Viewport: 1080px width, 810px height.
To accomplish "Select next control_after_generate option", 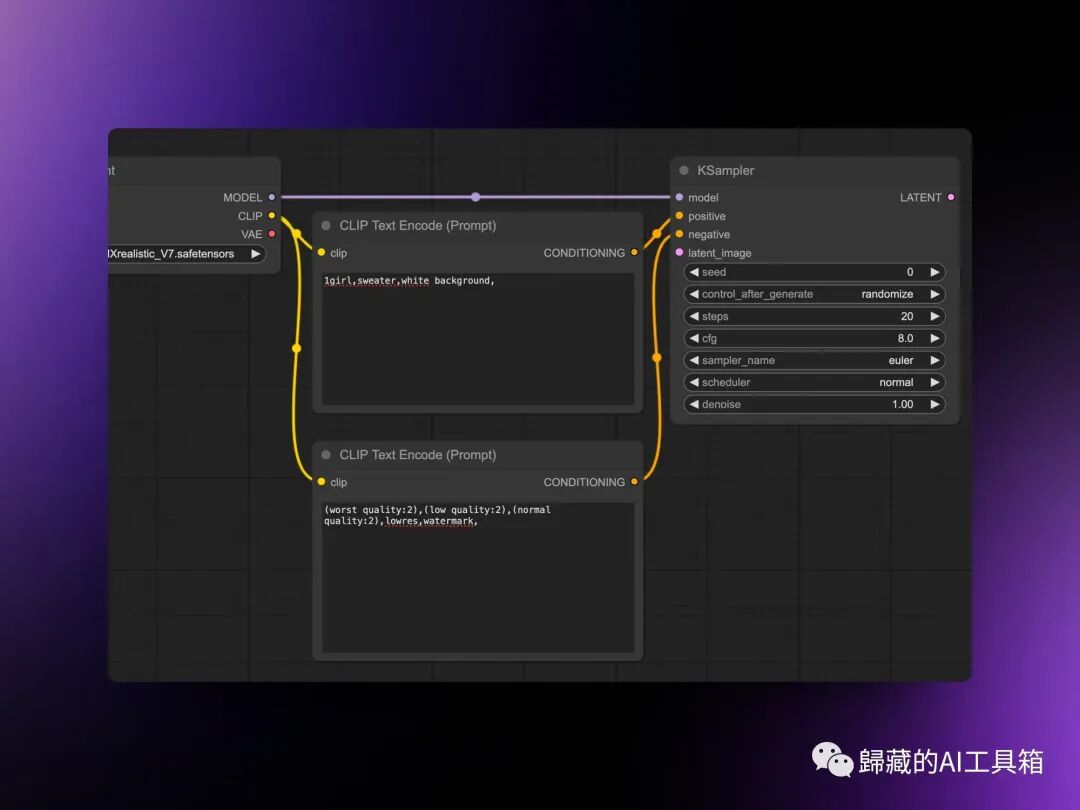I will pyautogui.click(x=935, y=294).
